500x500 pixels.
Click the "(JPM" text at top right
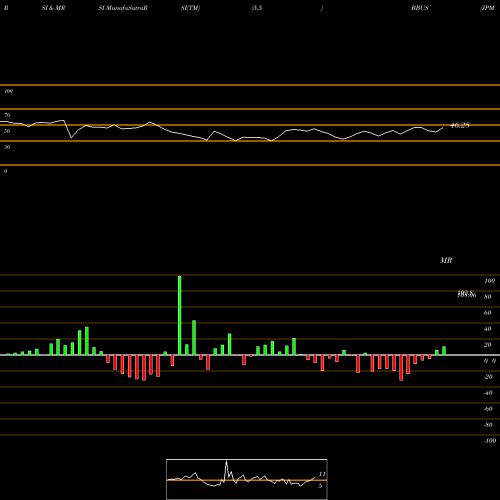click(487, 8)
